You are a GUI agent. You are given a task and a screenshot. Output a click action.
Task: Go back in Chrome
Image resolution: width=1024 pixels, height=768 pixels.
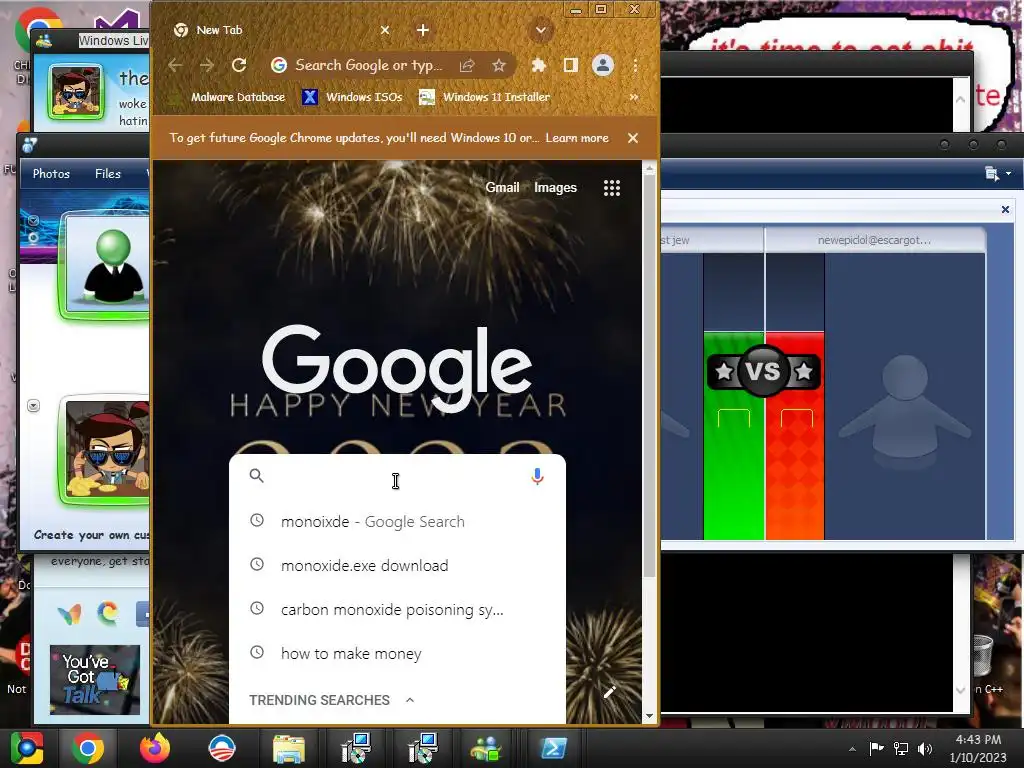click(175, 65)
